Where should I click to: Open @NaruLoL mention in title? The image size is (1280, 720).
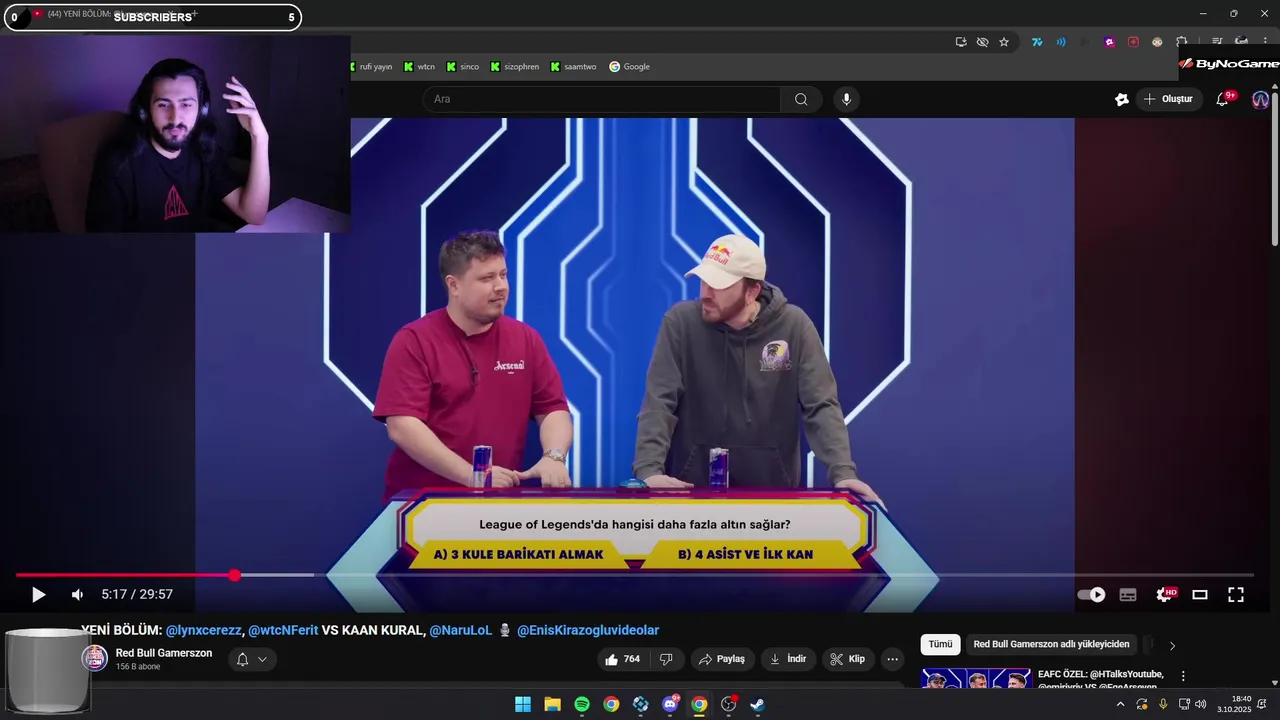click(x=461, y=630)
